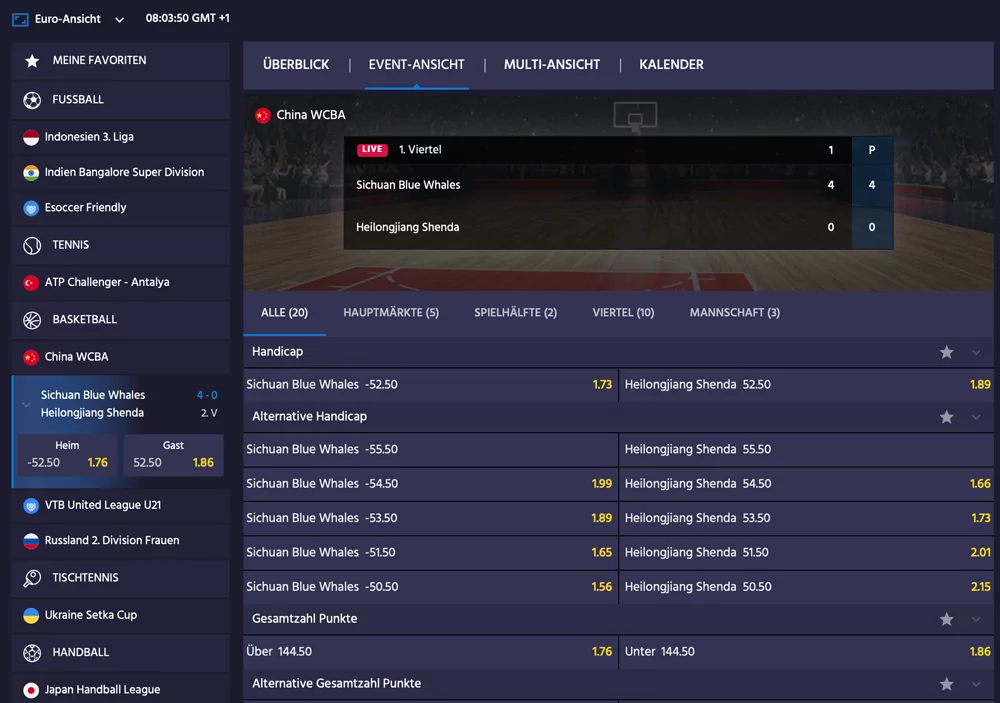This screenshot has height=703, width=1000.
Task: Click the clock showing 08:03:50 GMT +1
Action: pyautogui.click(x=188, y=18)
